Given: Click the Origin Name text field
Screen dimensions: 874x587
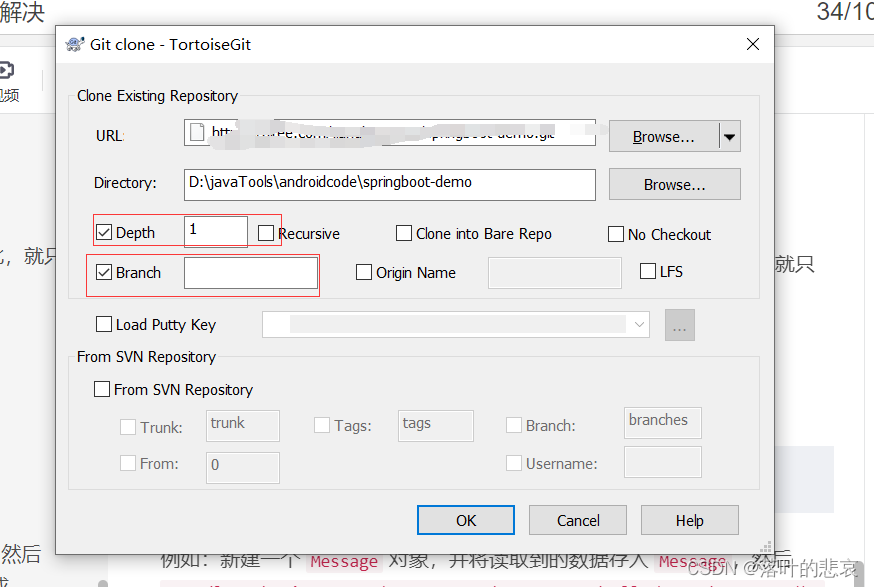Looking at the screenshot, I should 555,273.
